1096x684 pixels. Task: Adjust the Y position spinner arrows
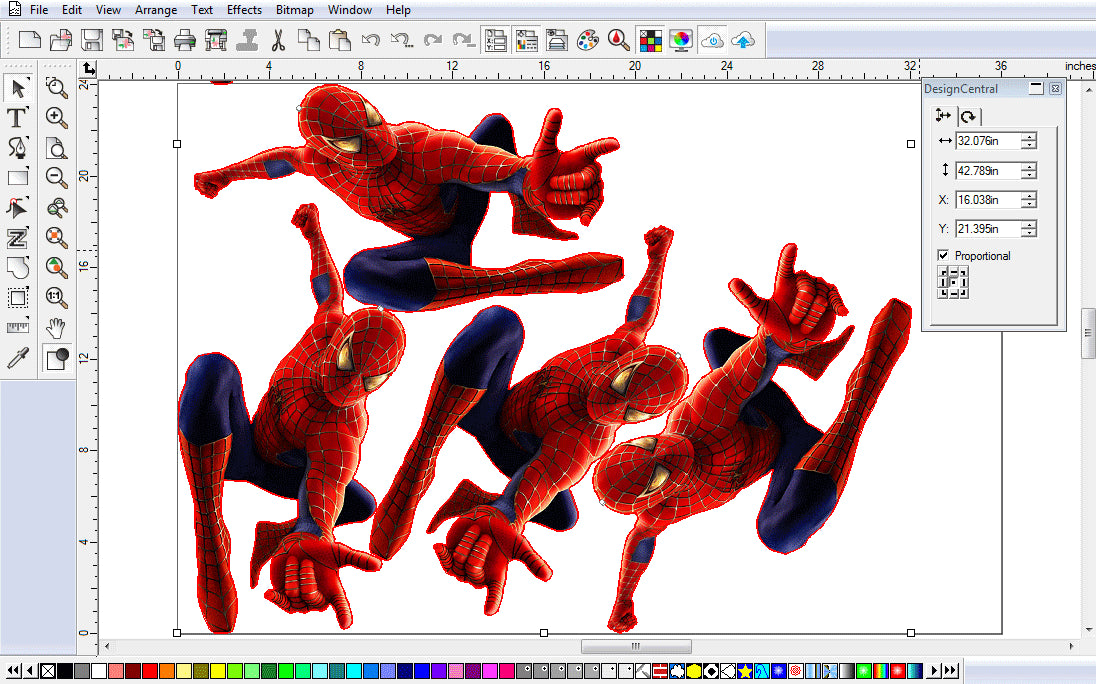click(x=1028, y=228)
